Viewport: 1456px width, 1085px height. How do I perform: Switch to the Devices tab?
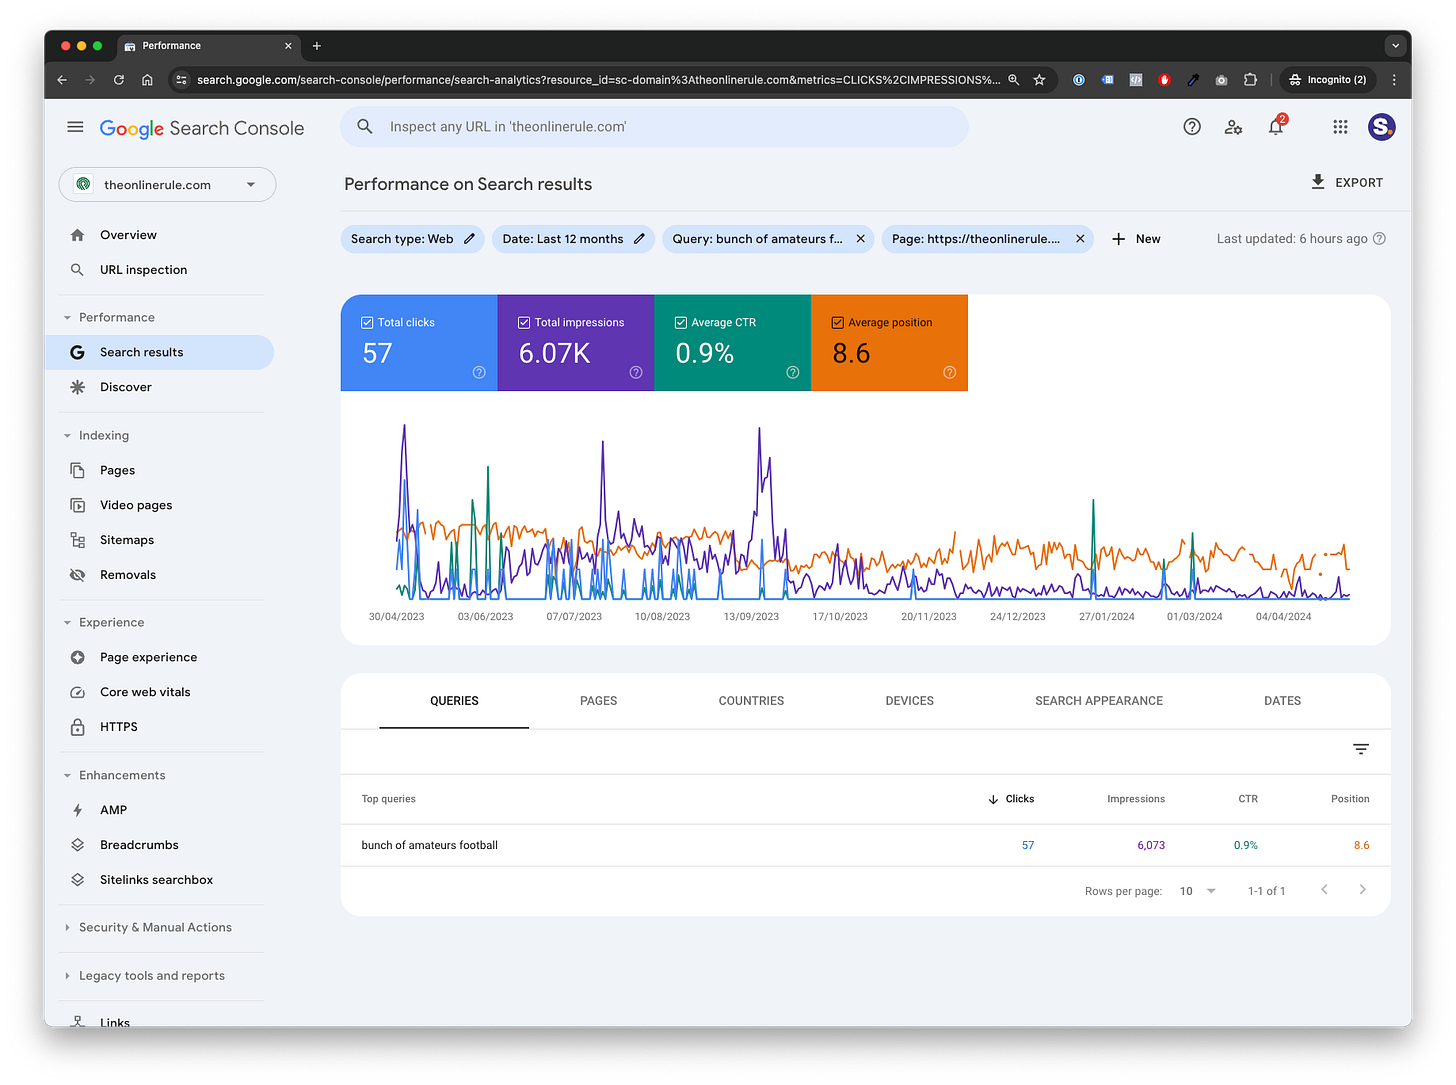pos(909,701)
